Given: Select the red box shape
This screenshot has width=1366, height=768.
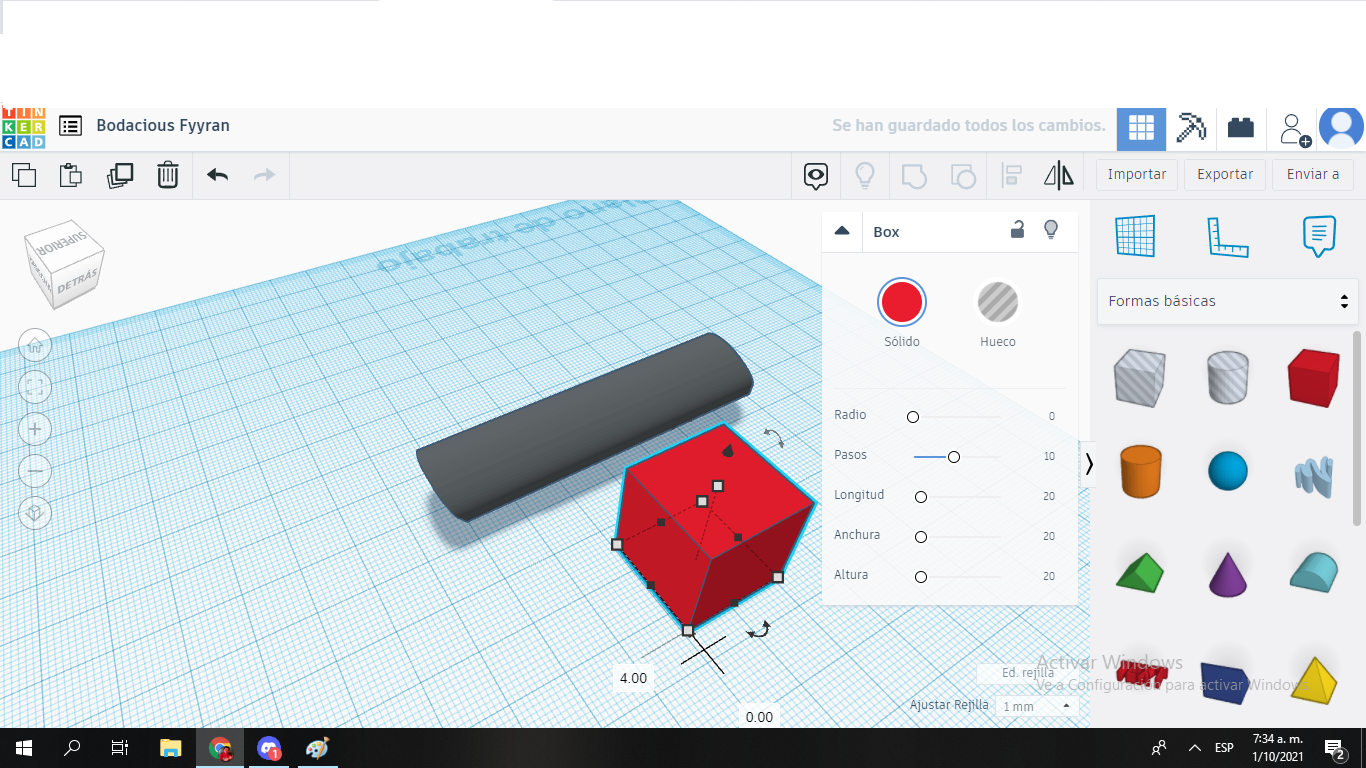Looking at the screenshot, I should [1313, 377].
